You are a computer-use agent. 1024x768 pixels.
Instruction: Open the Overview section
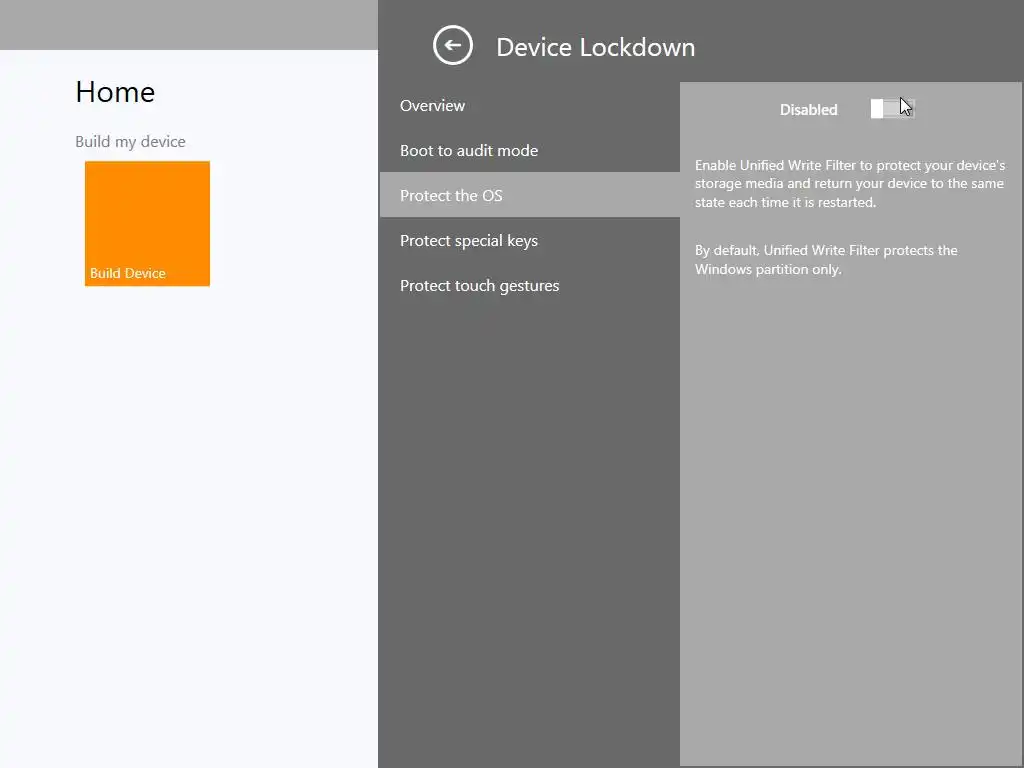tap(432, 106)
